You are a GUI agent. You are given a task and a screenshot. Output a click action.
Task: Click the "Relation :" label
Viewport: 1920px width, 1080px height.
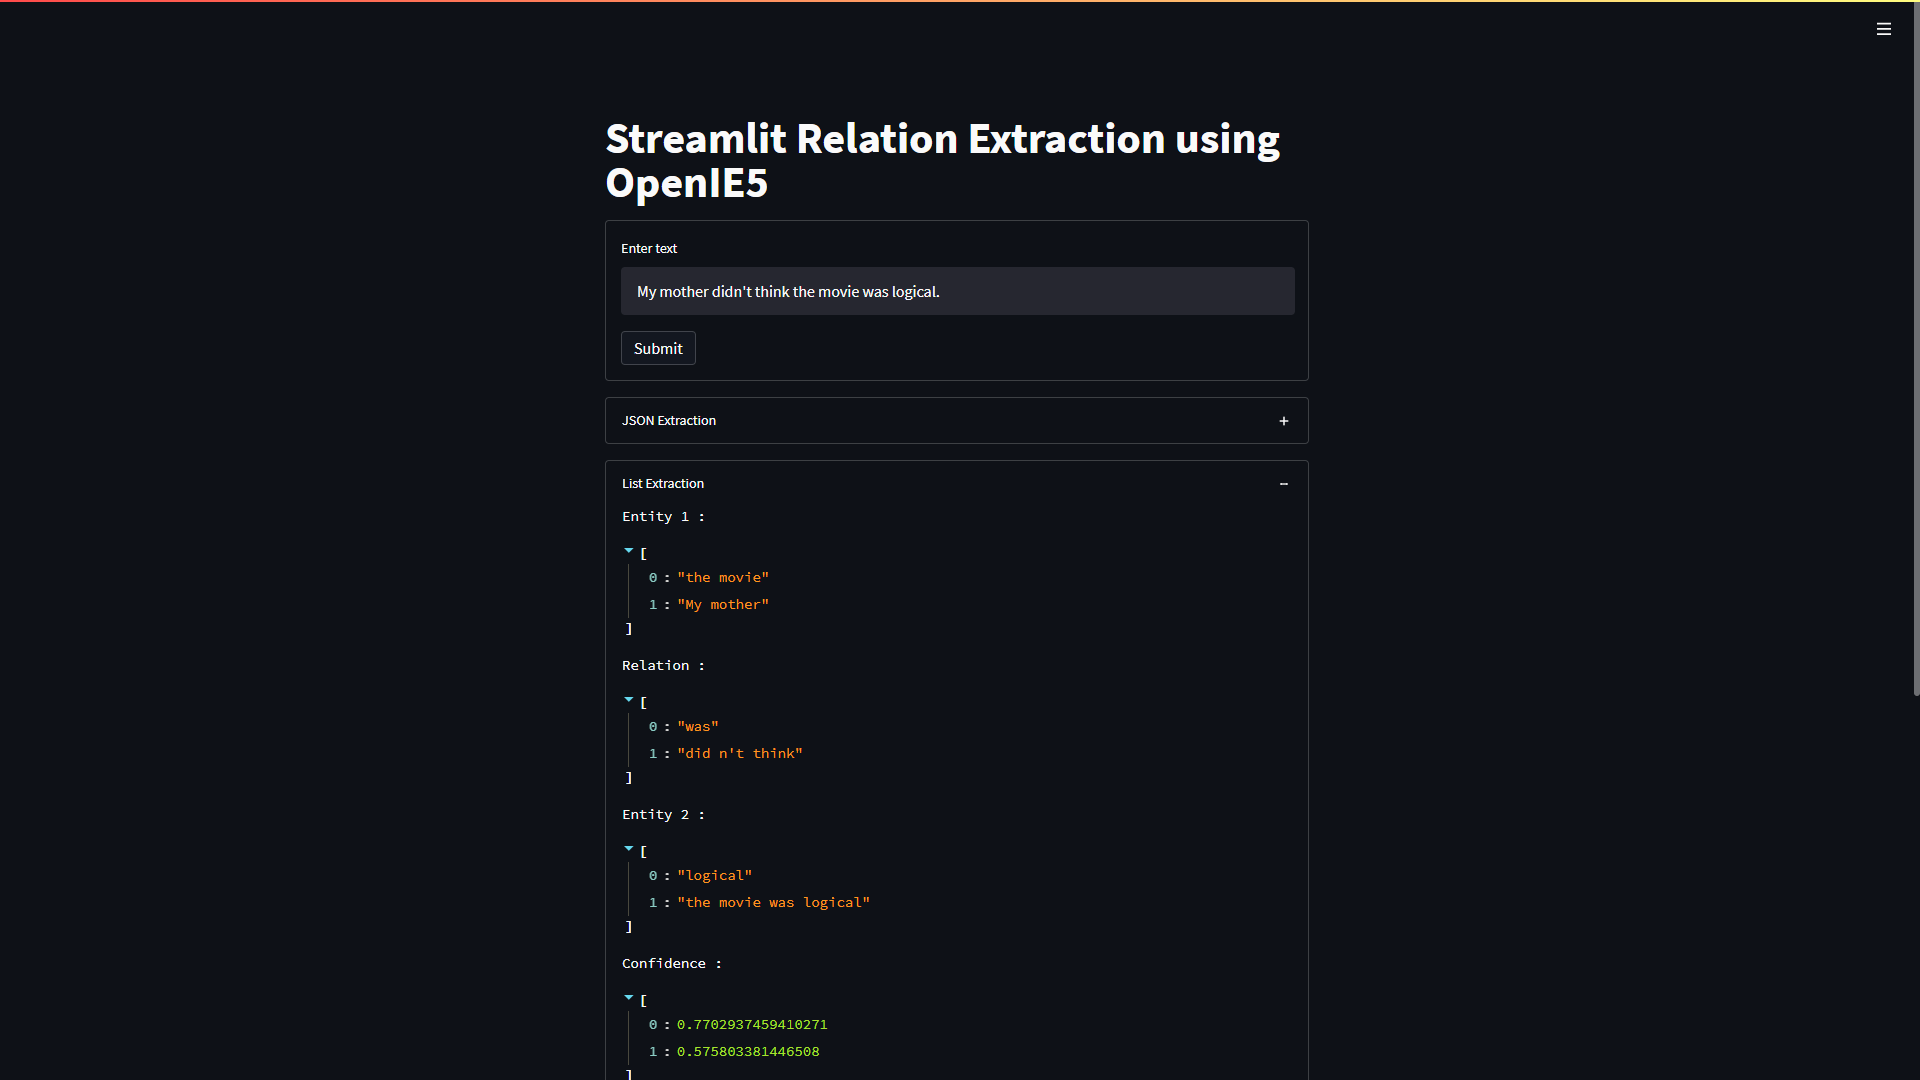pyautogui.click(x=663, y=666)
